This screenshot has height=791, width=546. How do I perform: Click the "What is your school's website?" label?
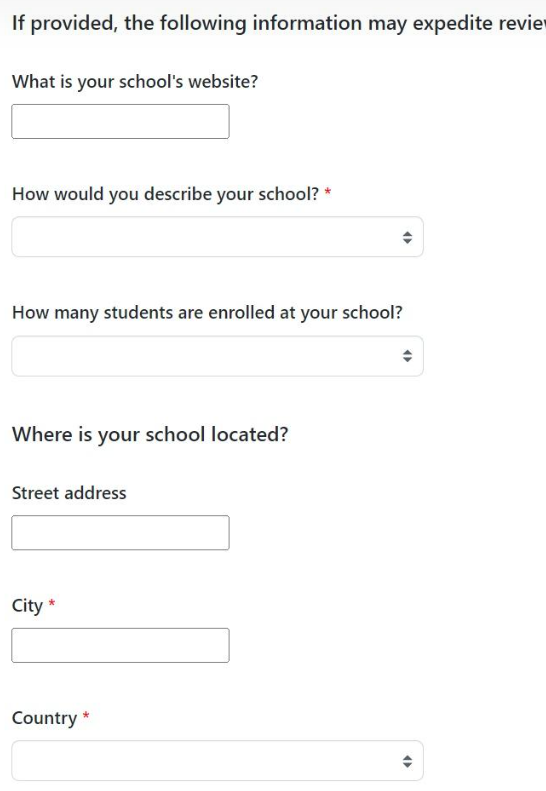click(135, 82)
